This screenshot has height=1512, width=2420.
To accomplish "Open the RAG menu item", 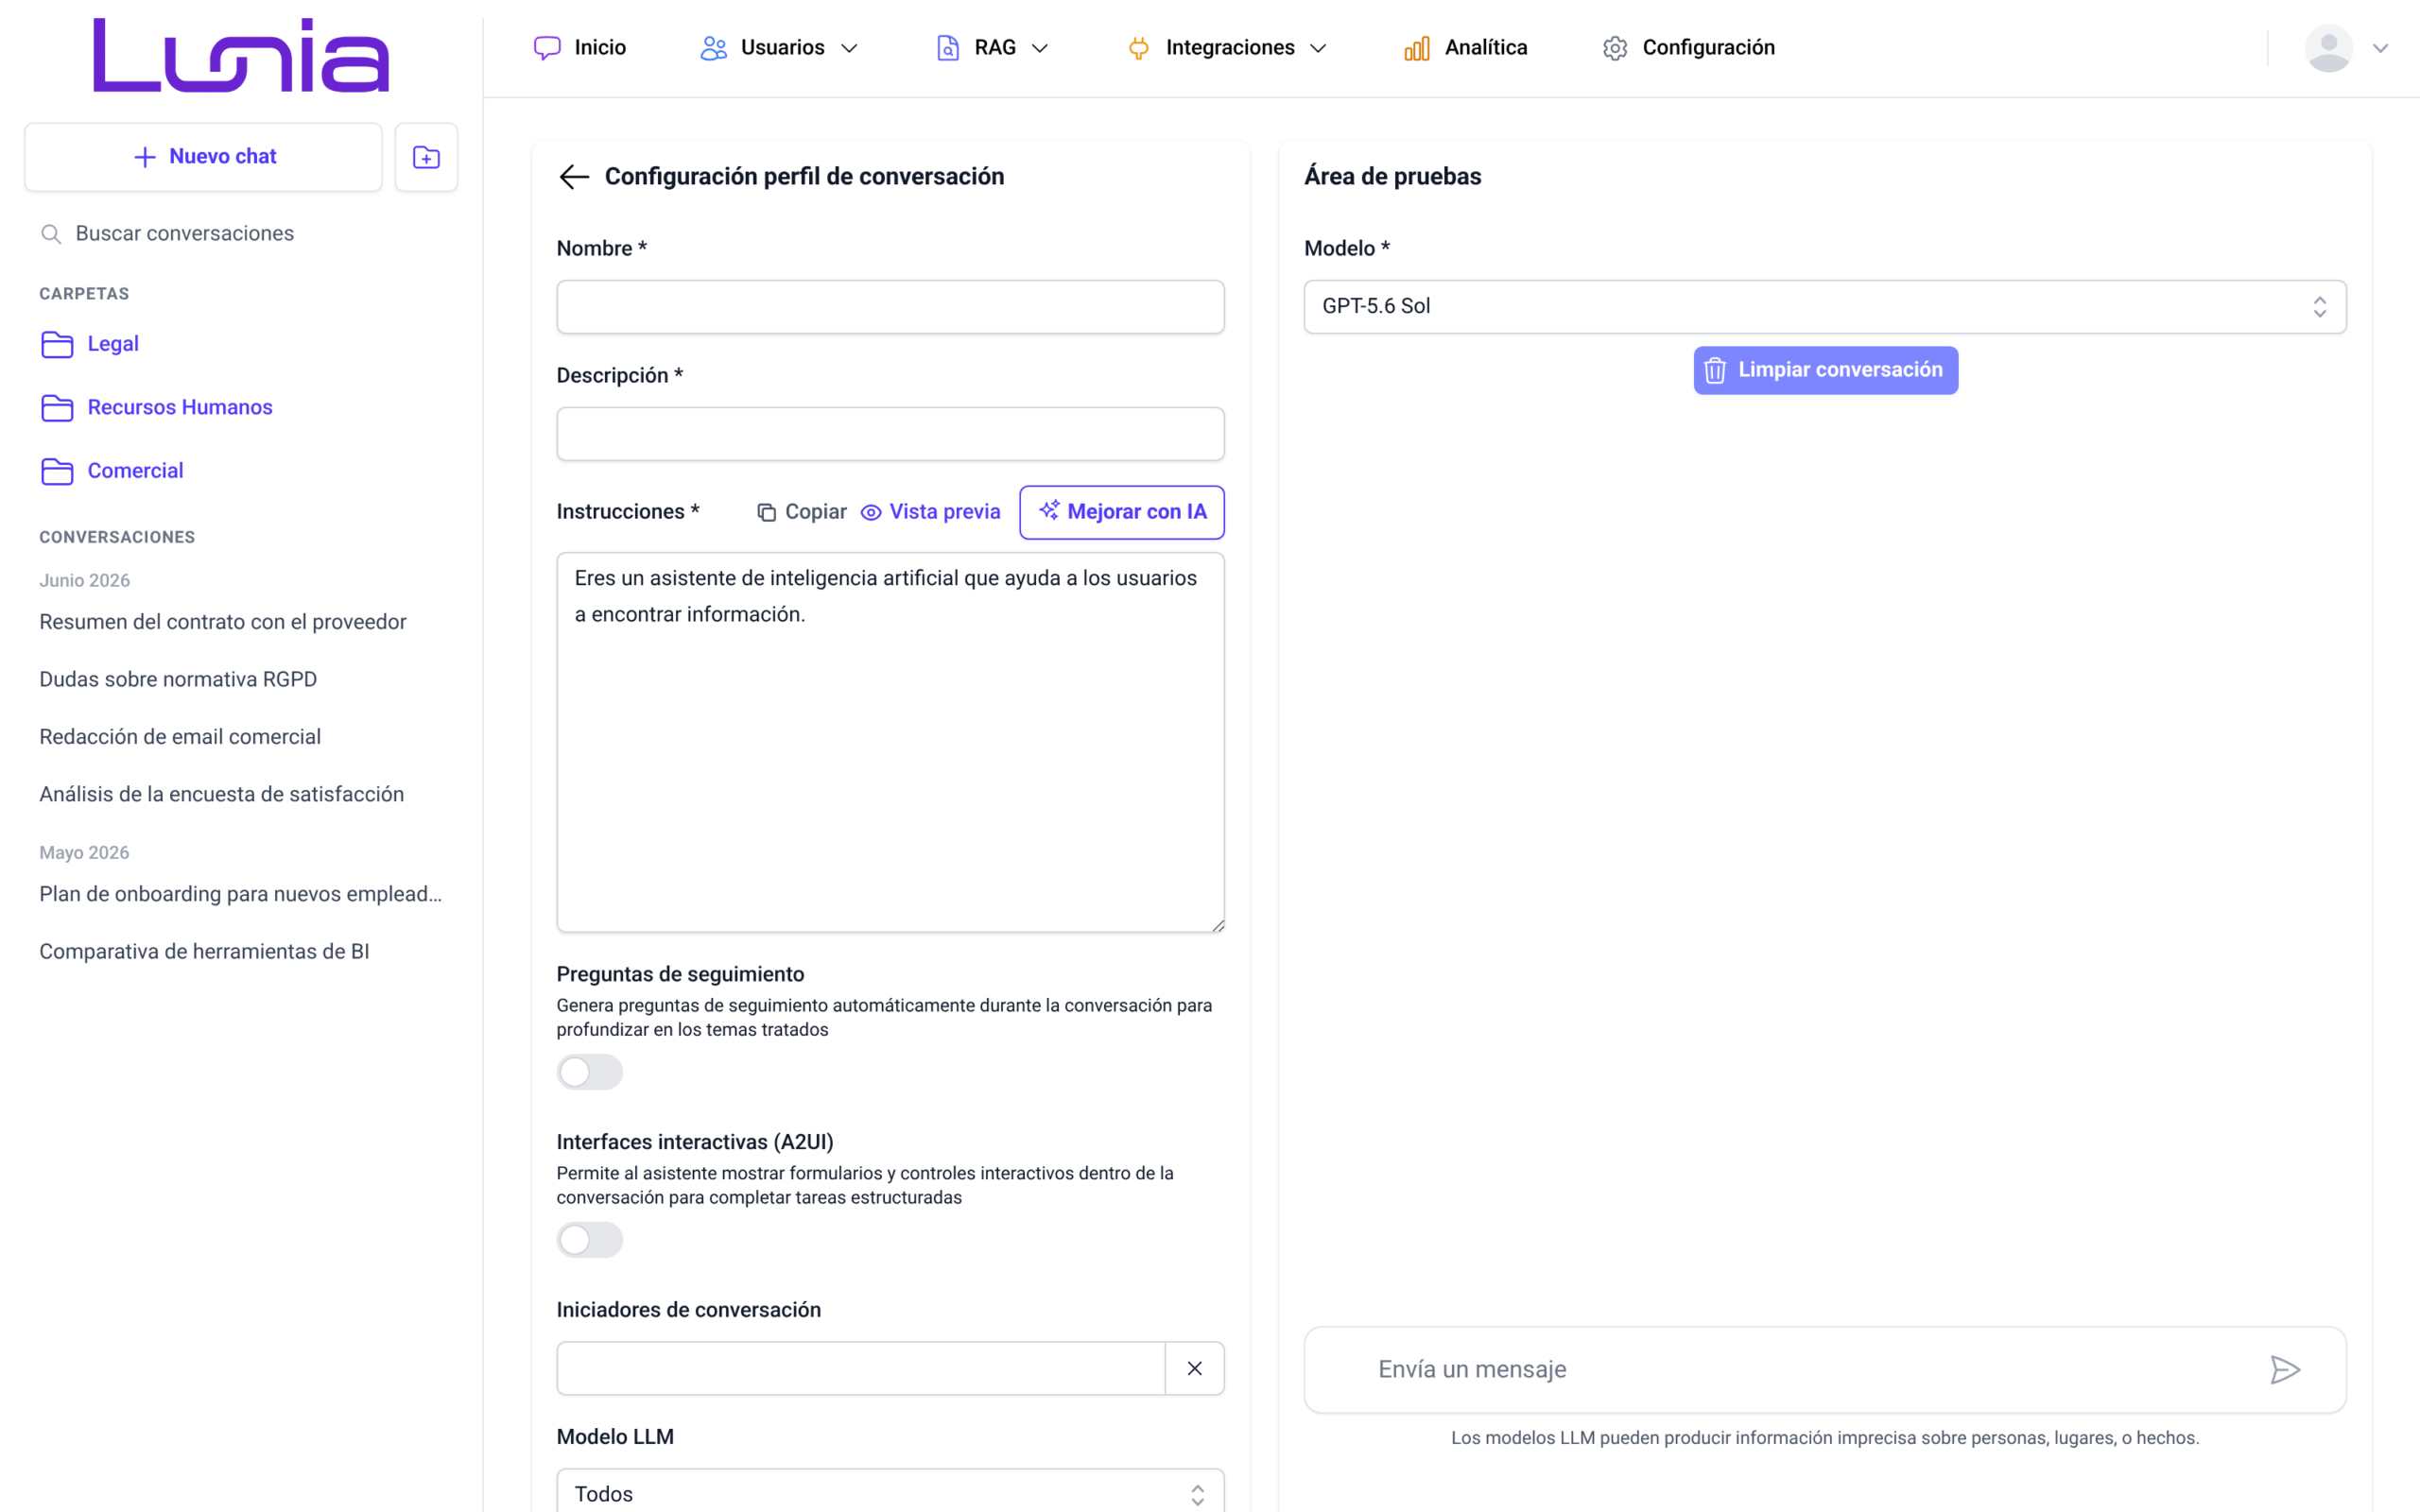I will tap(993, 48).
